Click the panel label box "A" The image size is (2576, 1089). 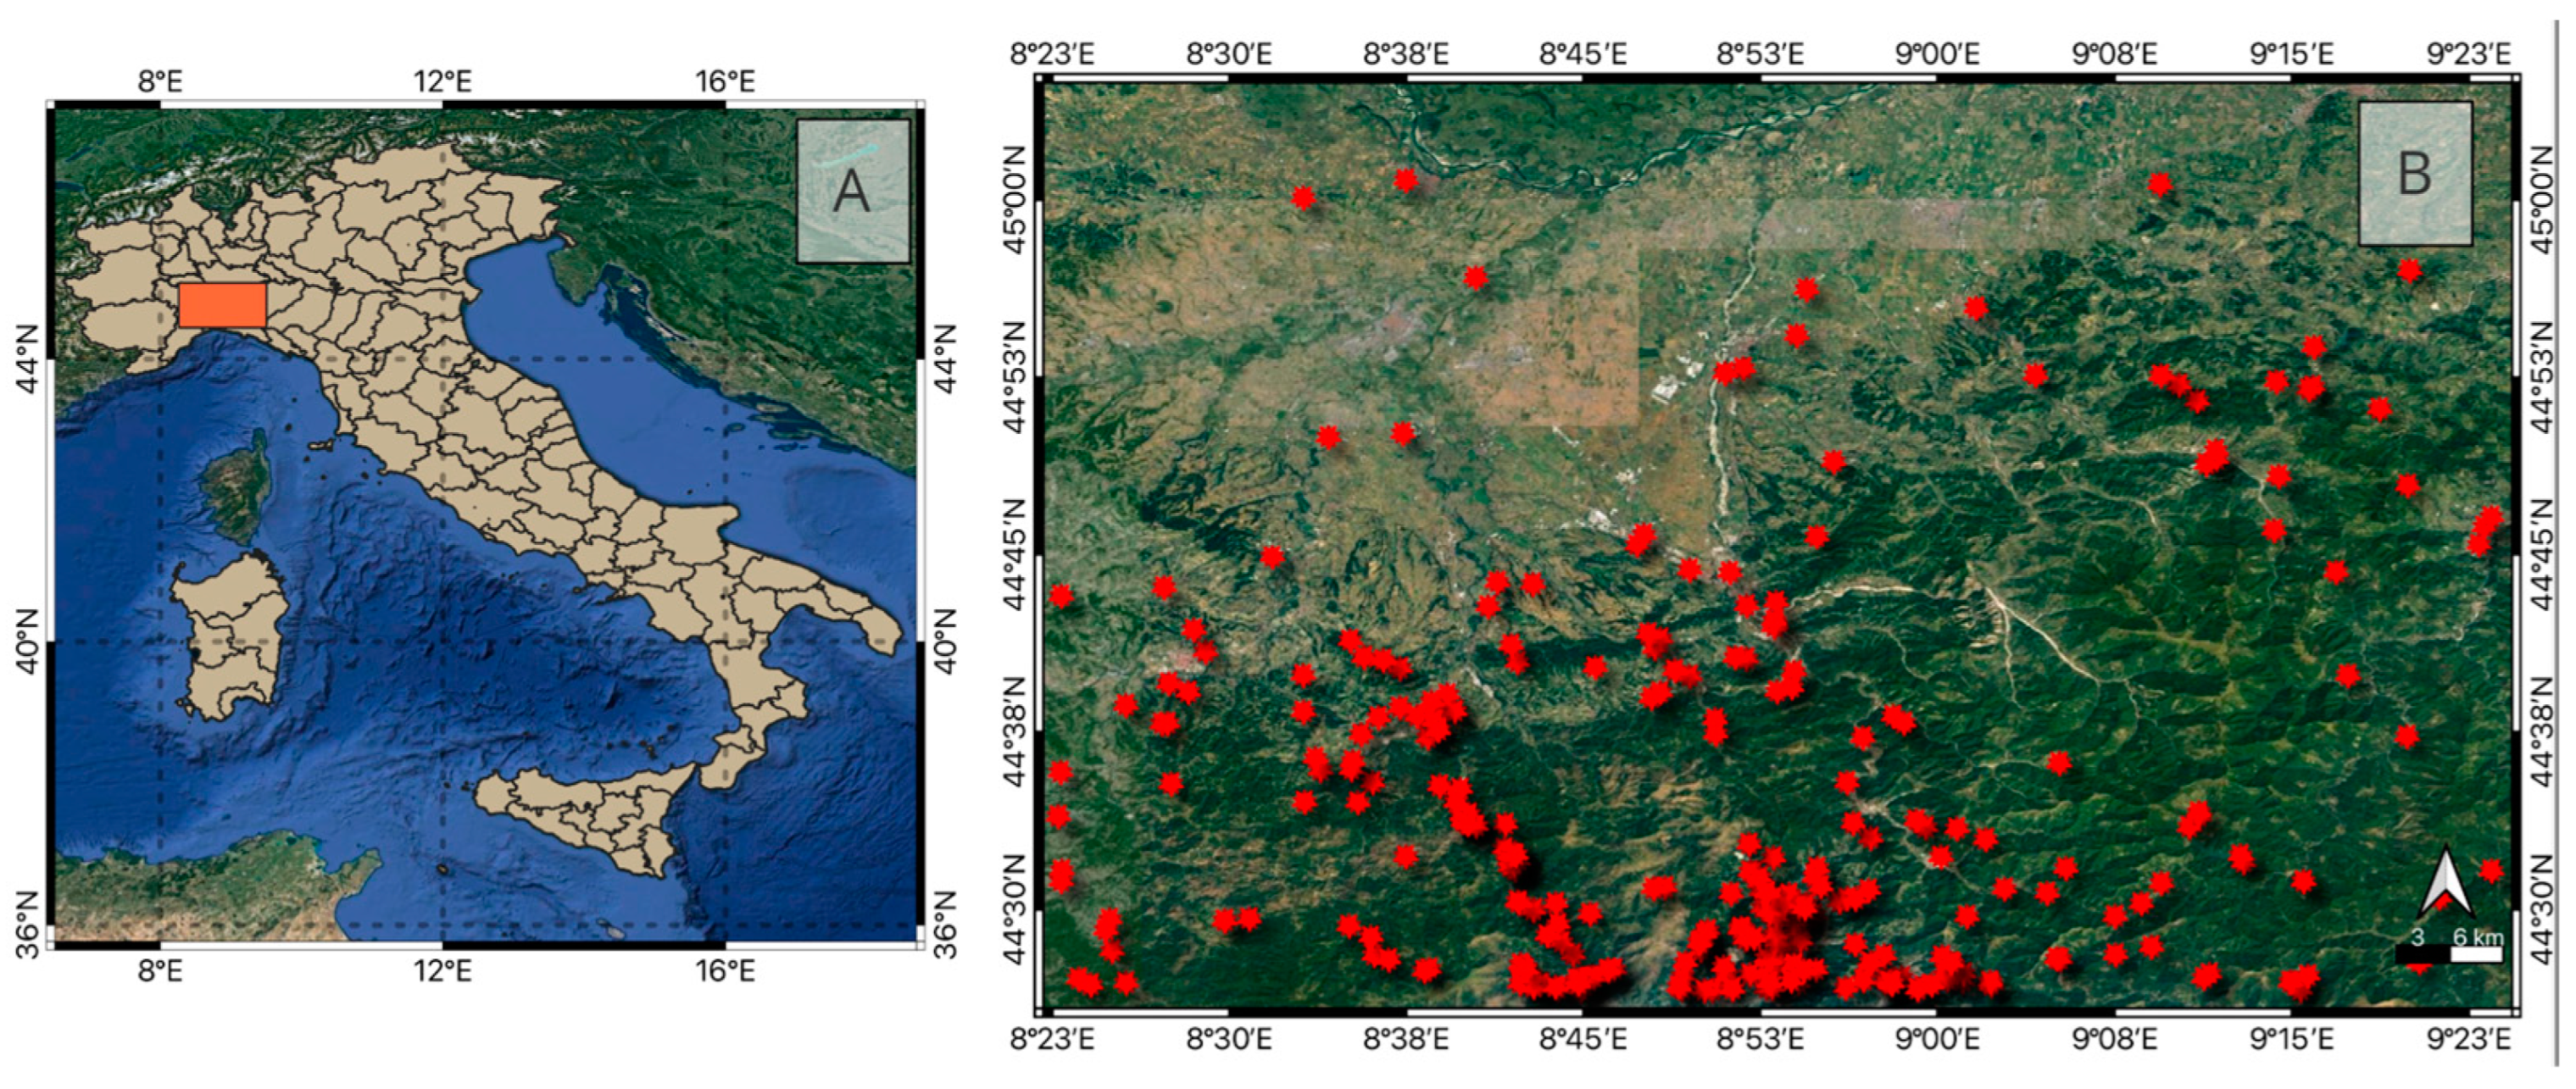(853, 191)
